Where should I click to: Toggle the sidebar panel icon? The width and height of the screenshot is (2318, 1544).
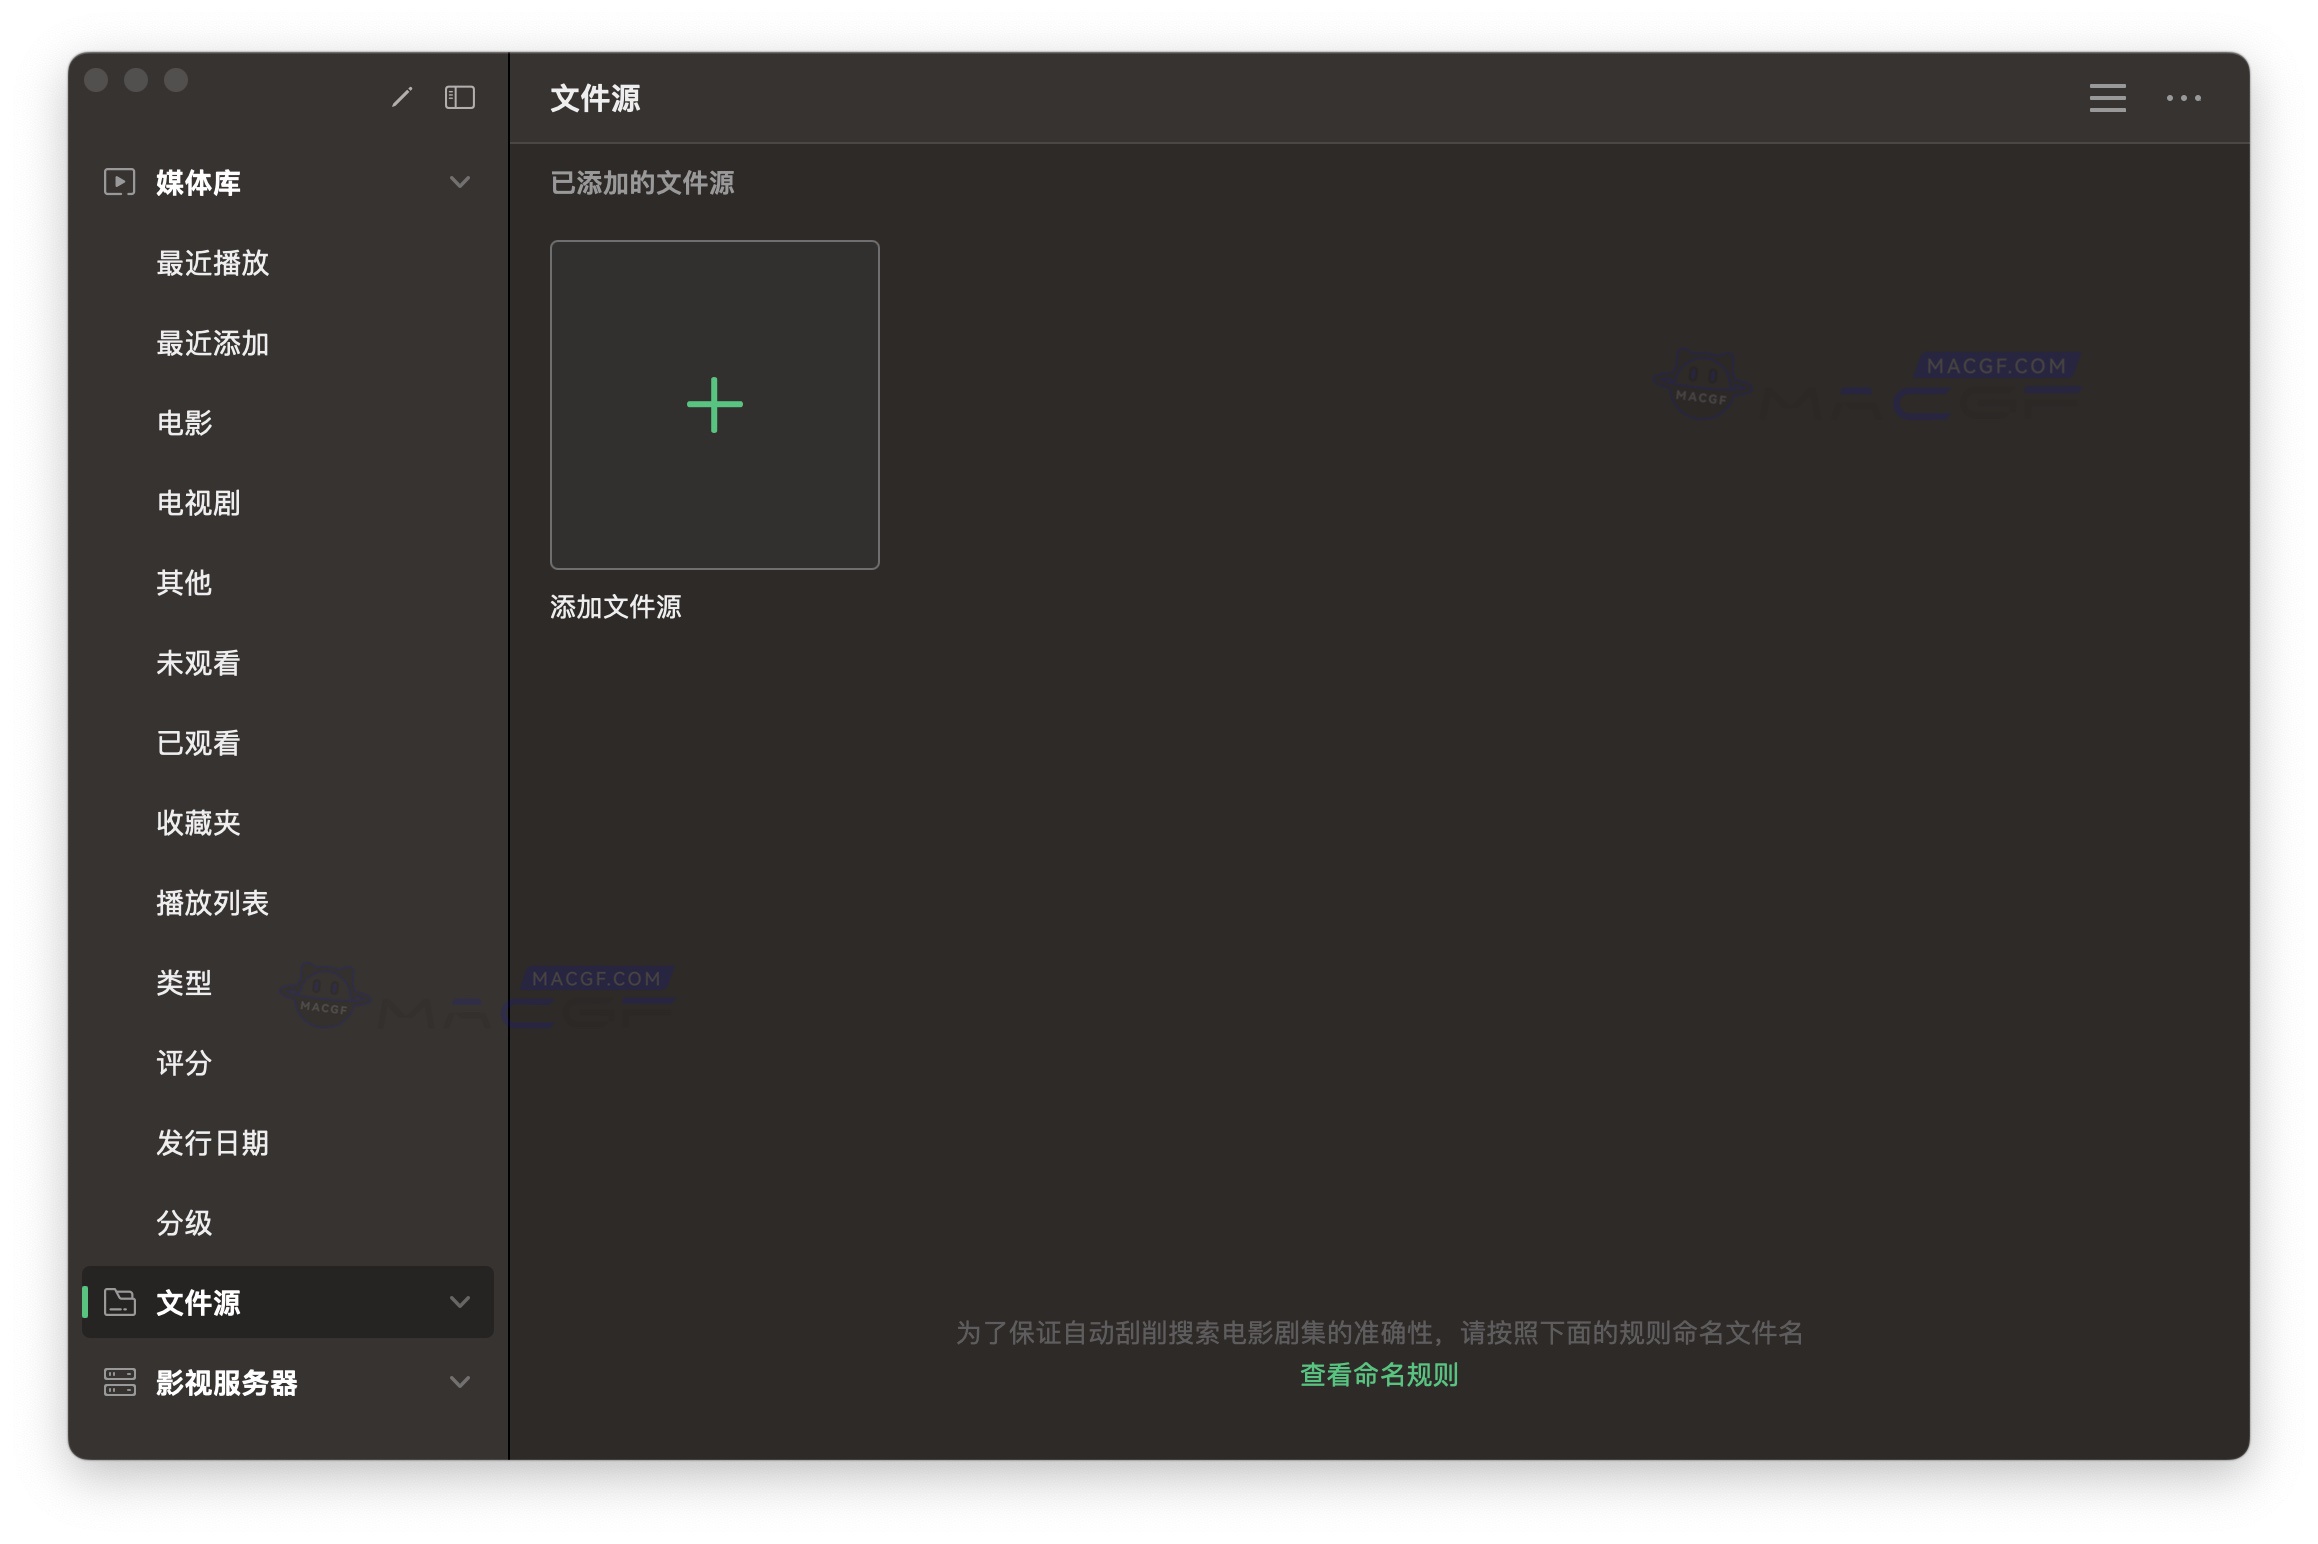click(x=459, y=97)
